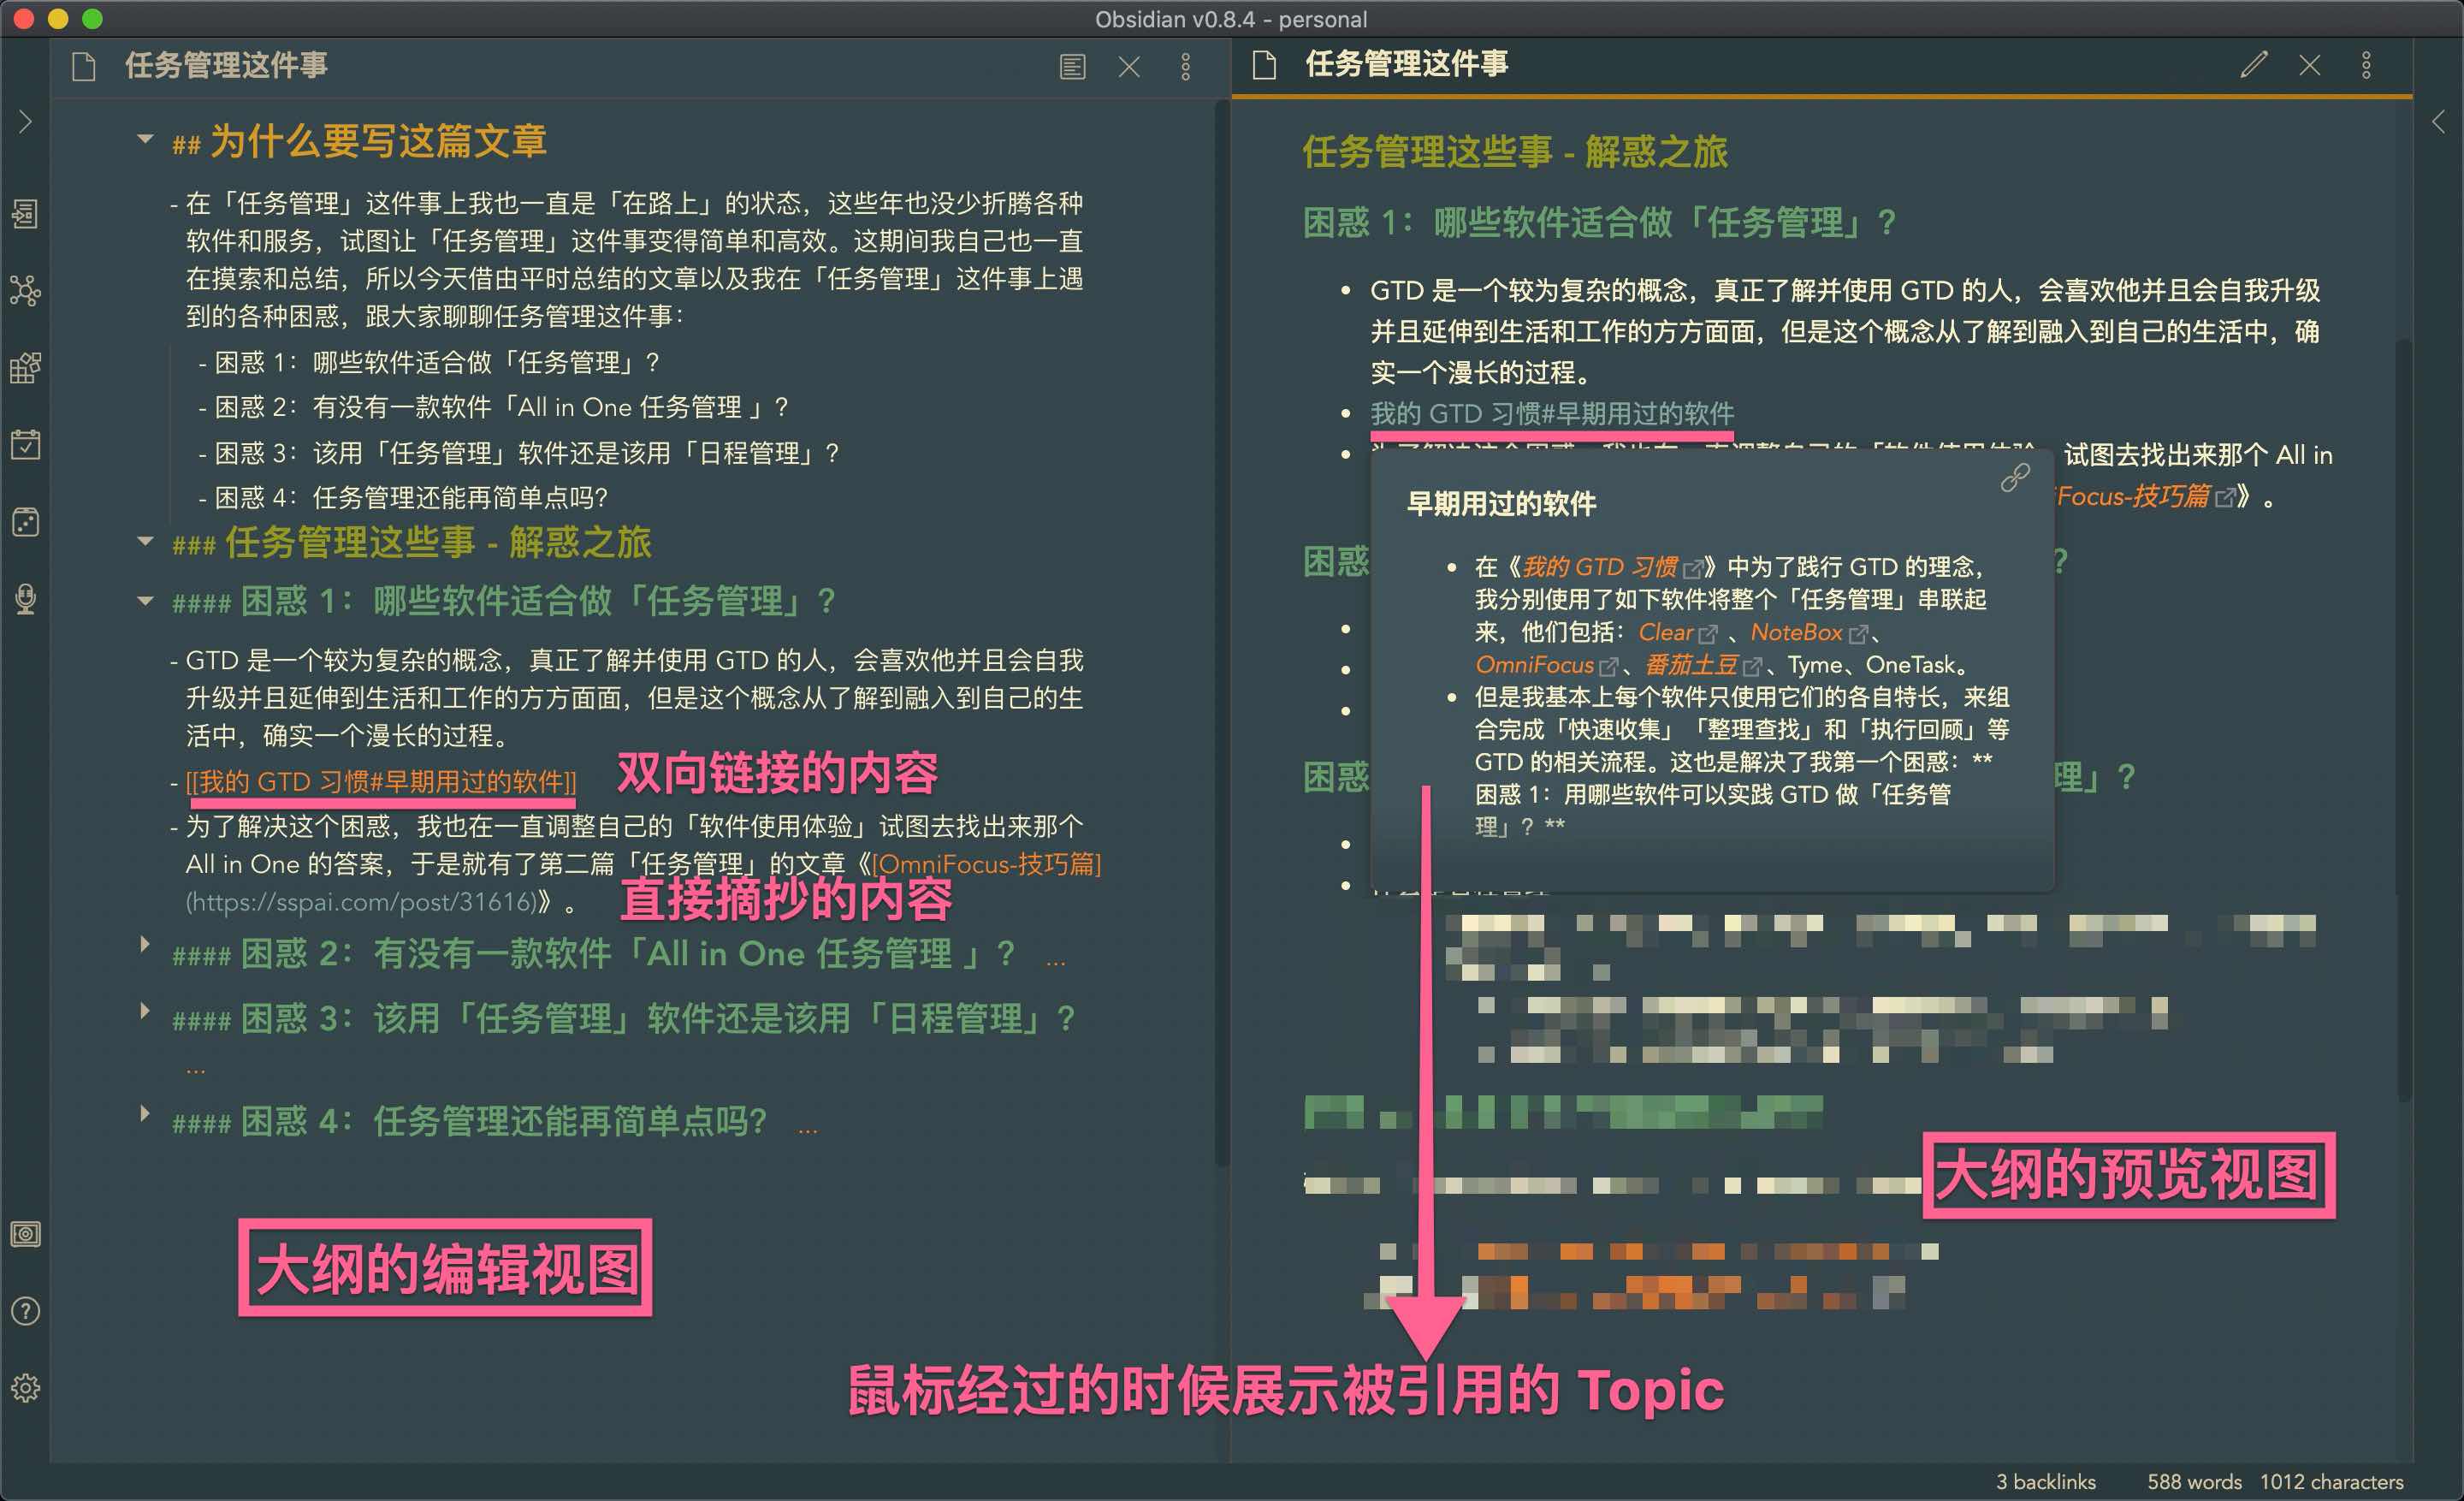Close the right preview pane
This screenshot has width=2464, height=1501.
[x=2309, y=65]
